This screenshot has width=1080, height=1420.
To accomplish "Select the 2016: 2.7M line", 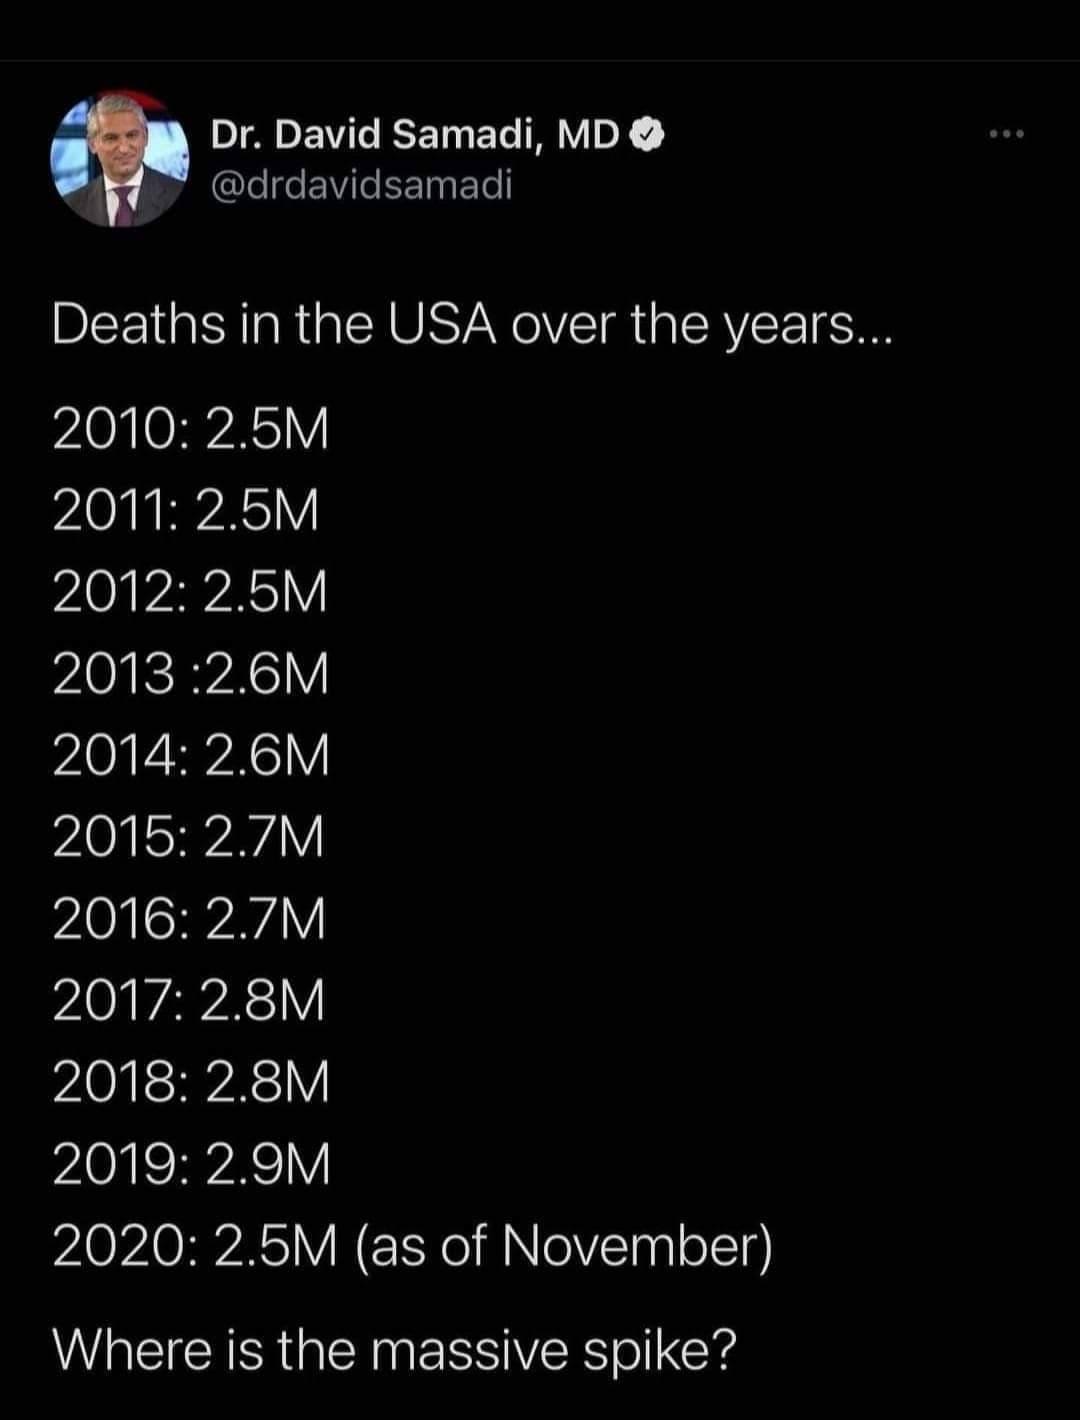I will (189, 919).
